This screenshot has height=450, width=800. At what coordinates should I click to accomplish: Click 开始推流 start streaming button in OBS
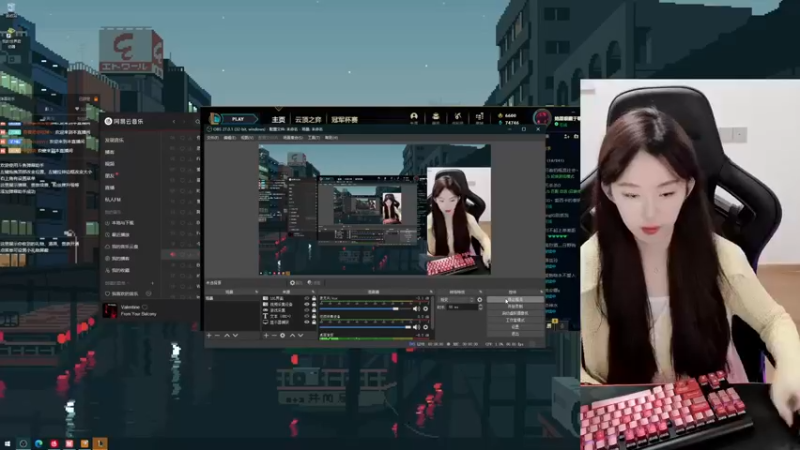tap(515, 299)
